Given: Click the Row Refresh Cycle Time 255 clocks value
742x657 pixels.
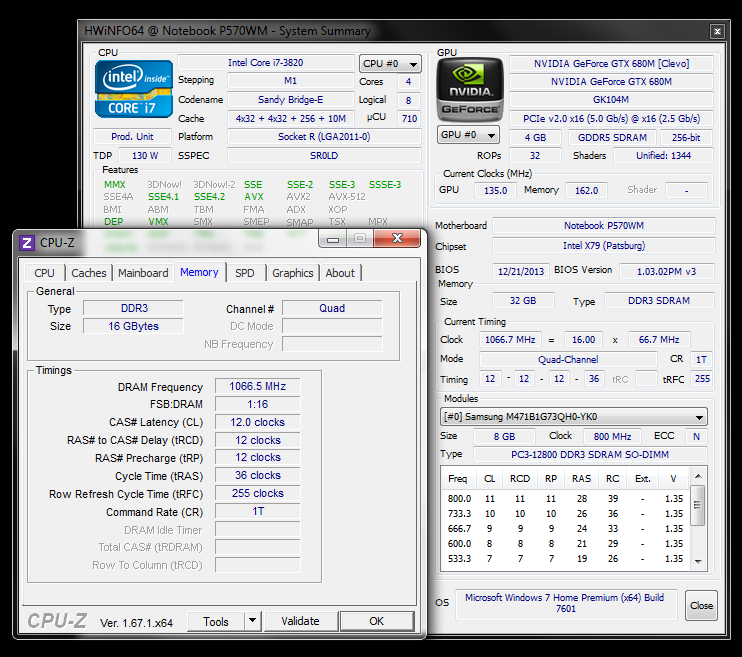Looking at the screenshot, I should point(258,493).
